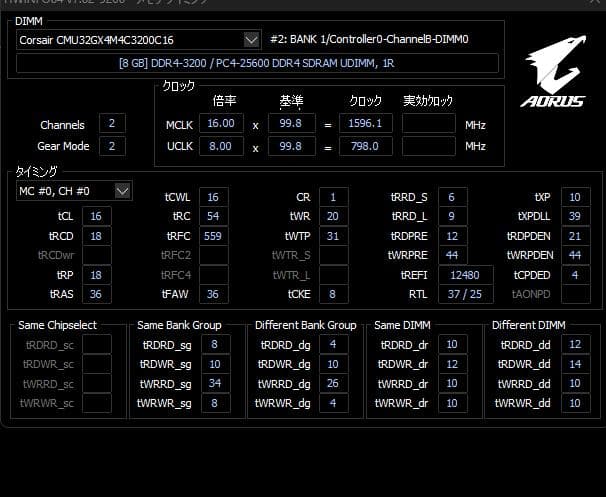
Task: Click the empty MCLK effective clock field
Action: click(x=429, y=124)
